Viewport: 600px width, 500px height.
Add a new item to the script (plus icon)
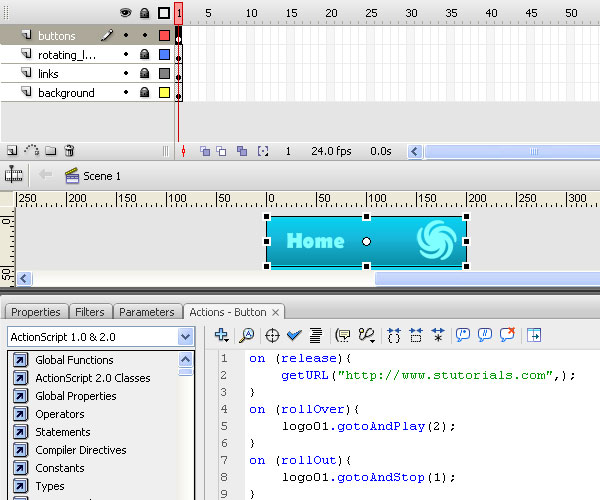(222, 335)
